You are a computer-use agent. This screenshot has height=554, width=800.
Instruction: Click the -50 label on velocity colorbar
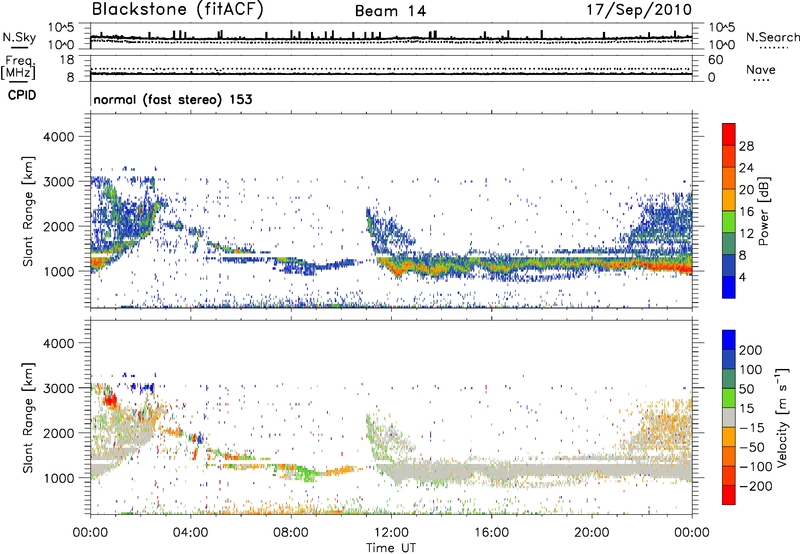click(752, 447)
